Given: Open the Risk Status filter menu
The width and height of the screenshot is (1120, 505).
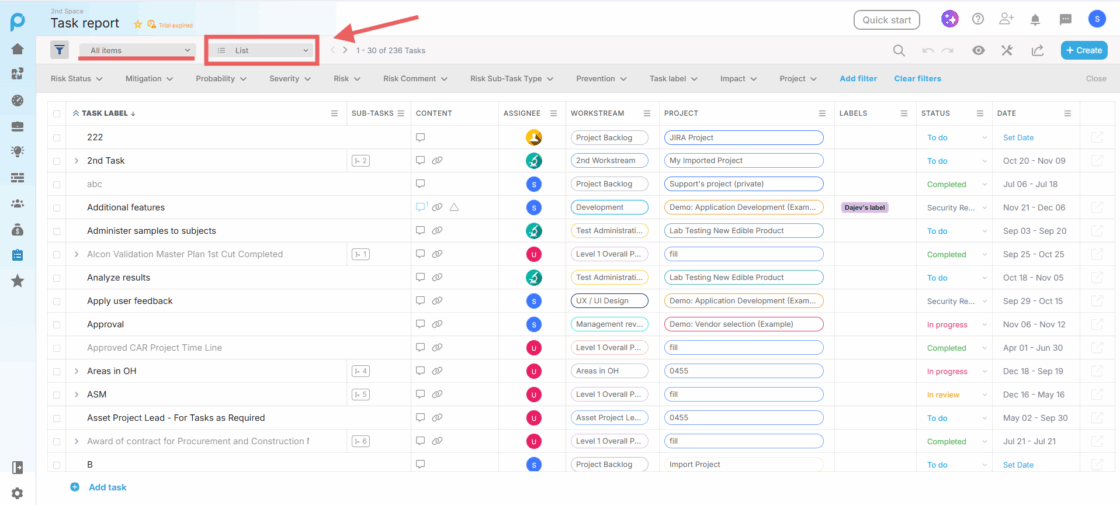Looking at the screenshot, I should 78,78.
